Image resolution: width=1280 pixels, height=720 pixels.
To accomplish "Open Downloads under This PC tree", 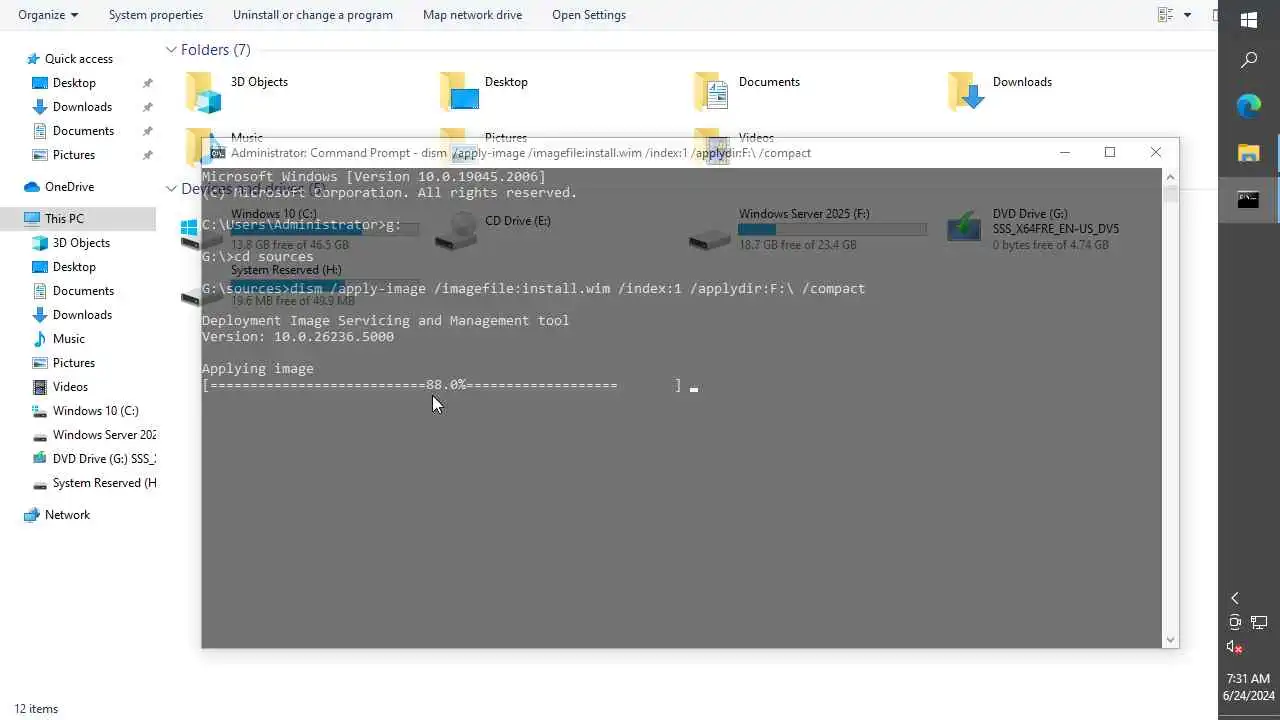I will [x=82, y=315].
